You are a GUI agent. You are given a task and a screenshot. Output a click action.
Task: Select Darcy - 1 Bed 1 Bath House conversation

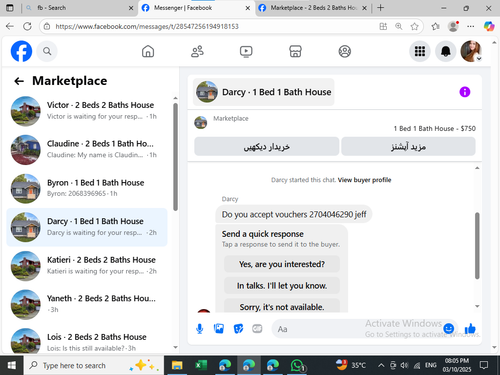point(87,227)
